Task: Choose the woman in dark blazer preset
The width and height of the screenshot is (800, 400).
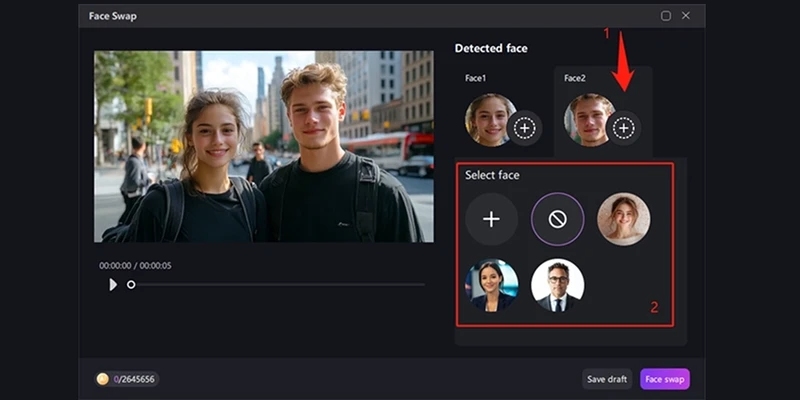Action: tap(491, 285)
